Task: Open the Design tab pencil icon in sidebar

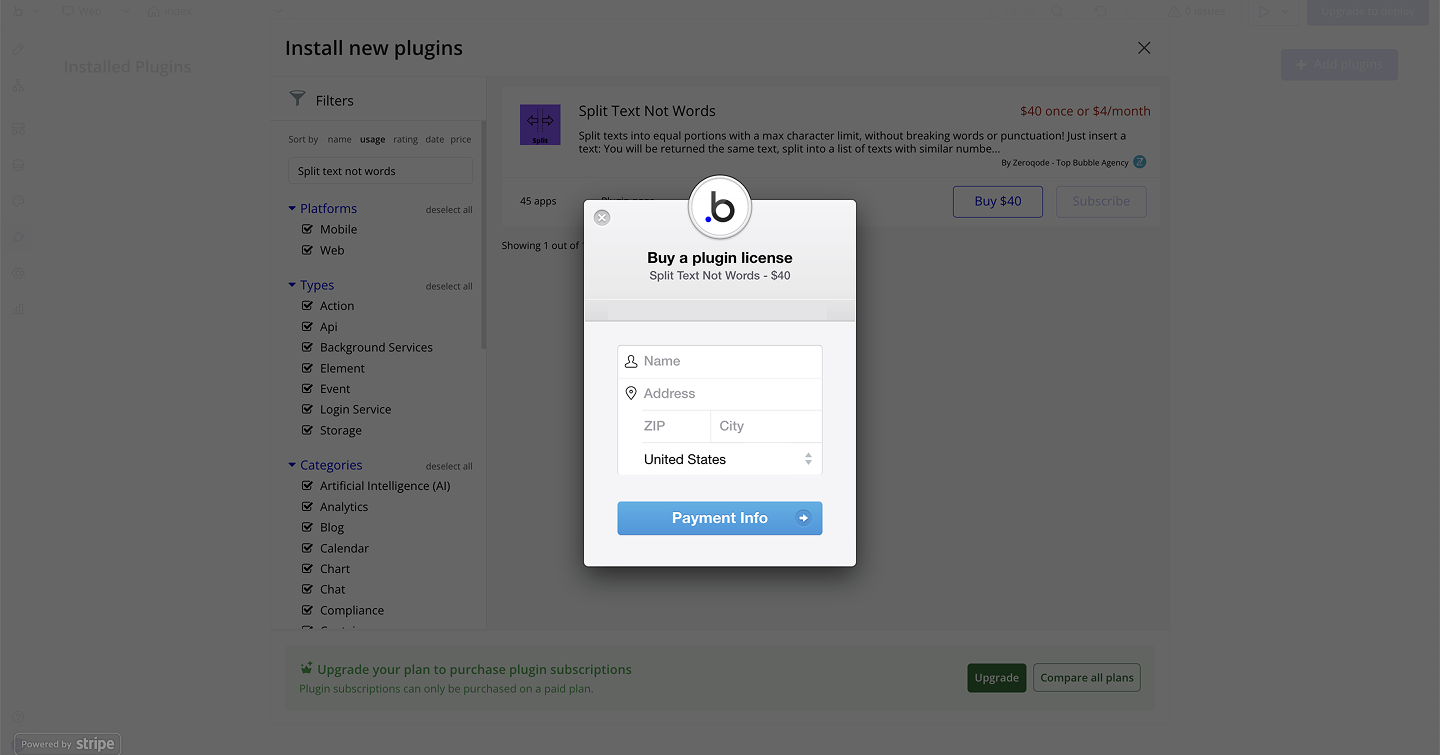Action: pyautogui.click(x=18, y=50)
